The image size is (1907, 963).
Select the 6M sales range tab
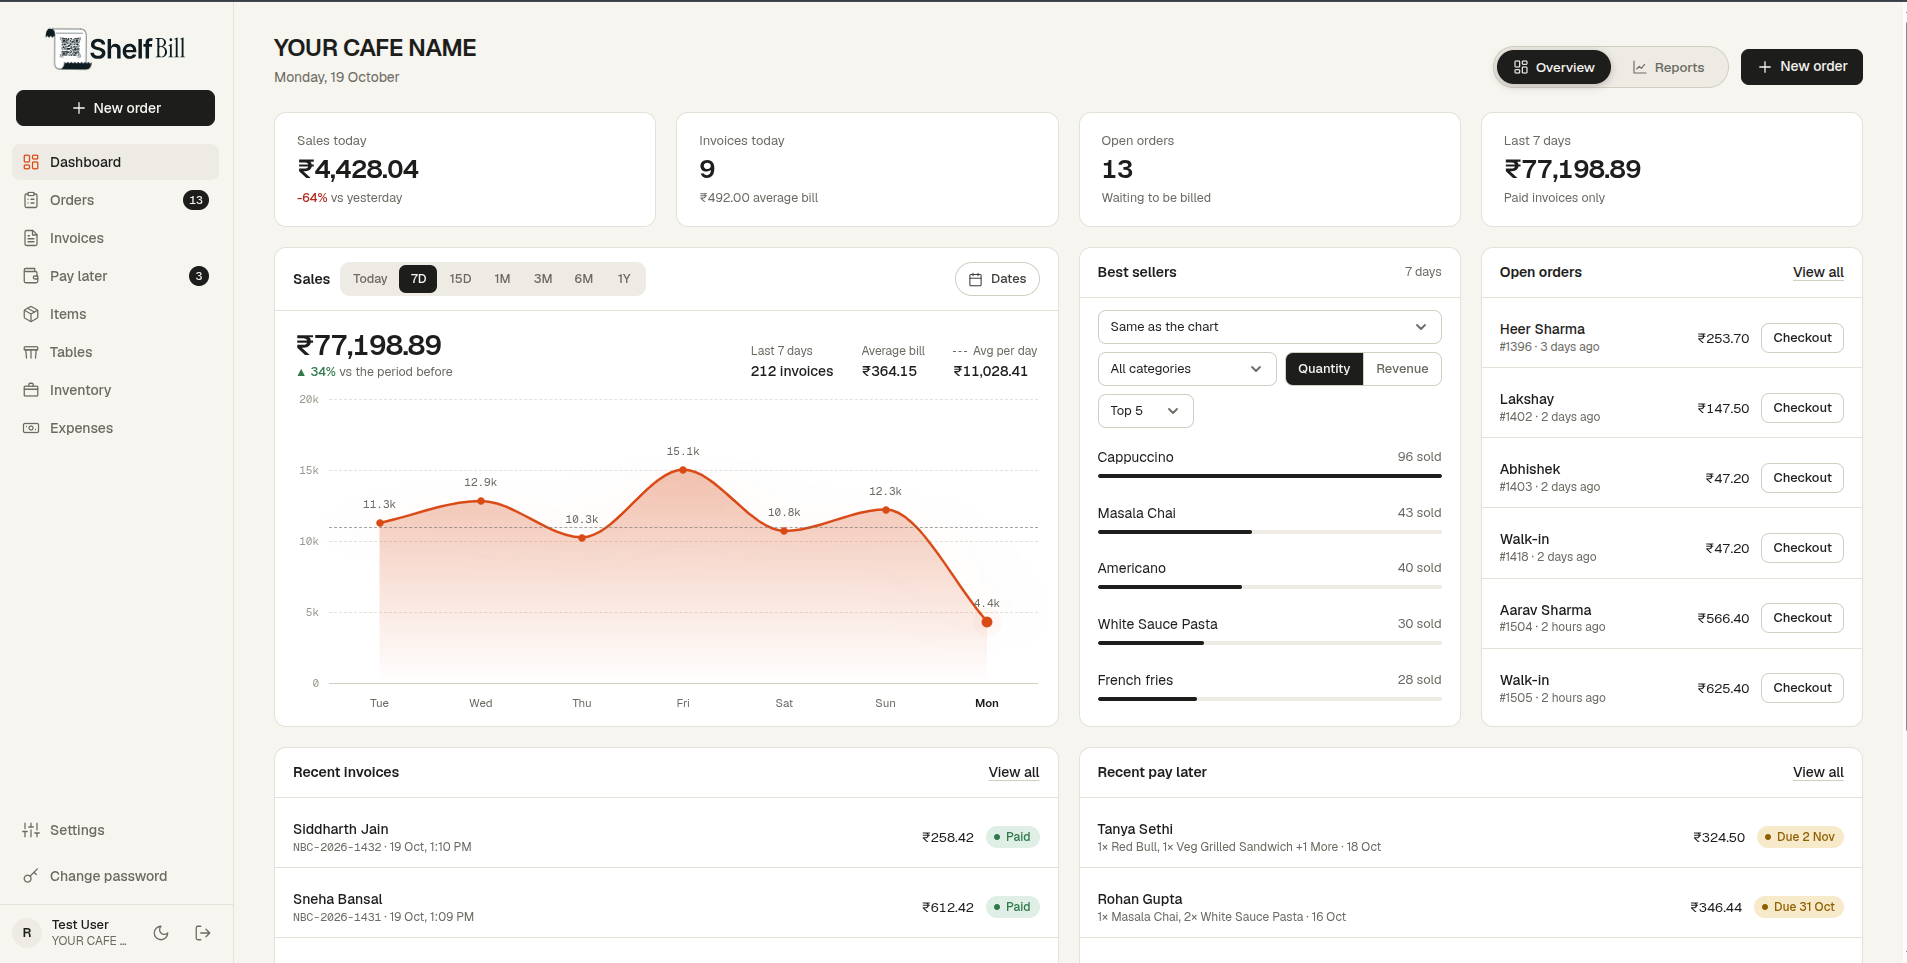(584, 279)
